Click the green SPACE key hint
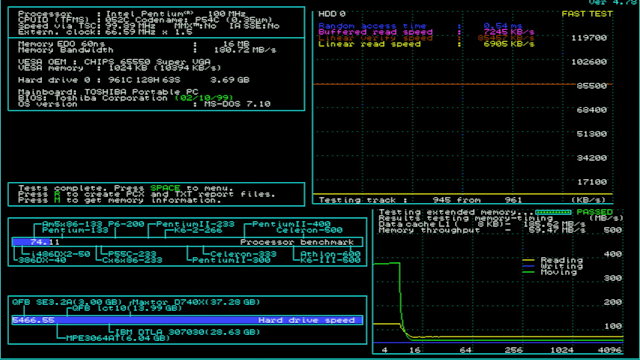 165,188
